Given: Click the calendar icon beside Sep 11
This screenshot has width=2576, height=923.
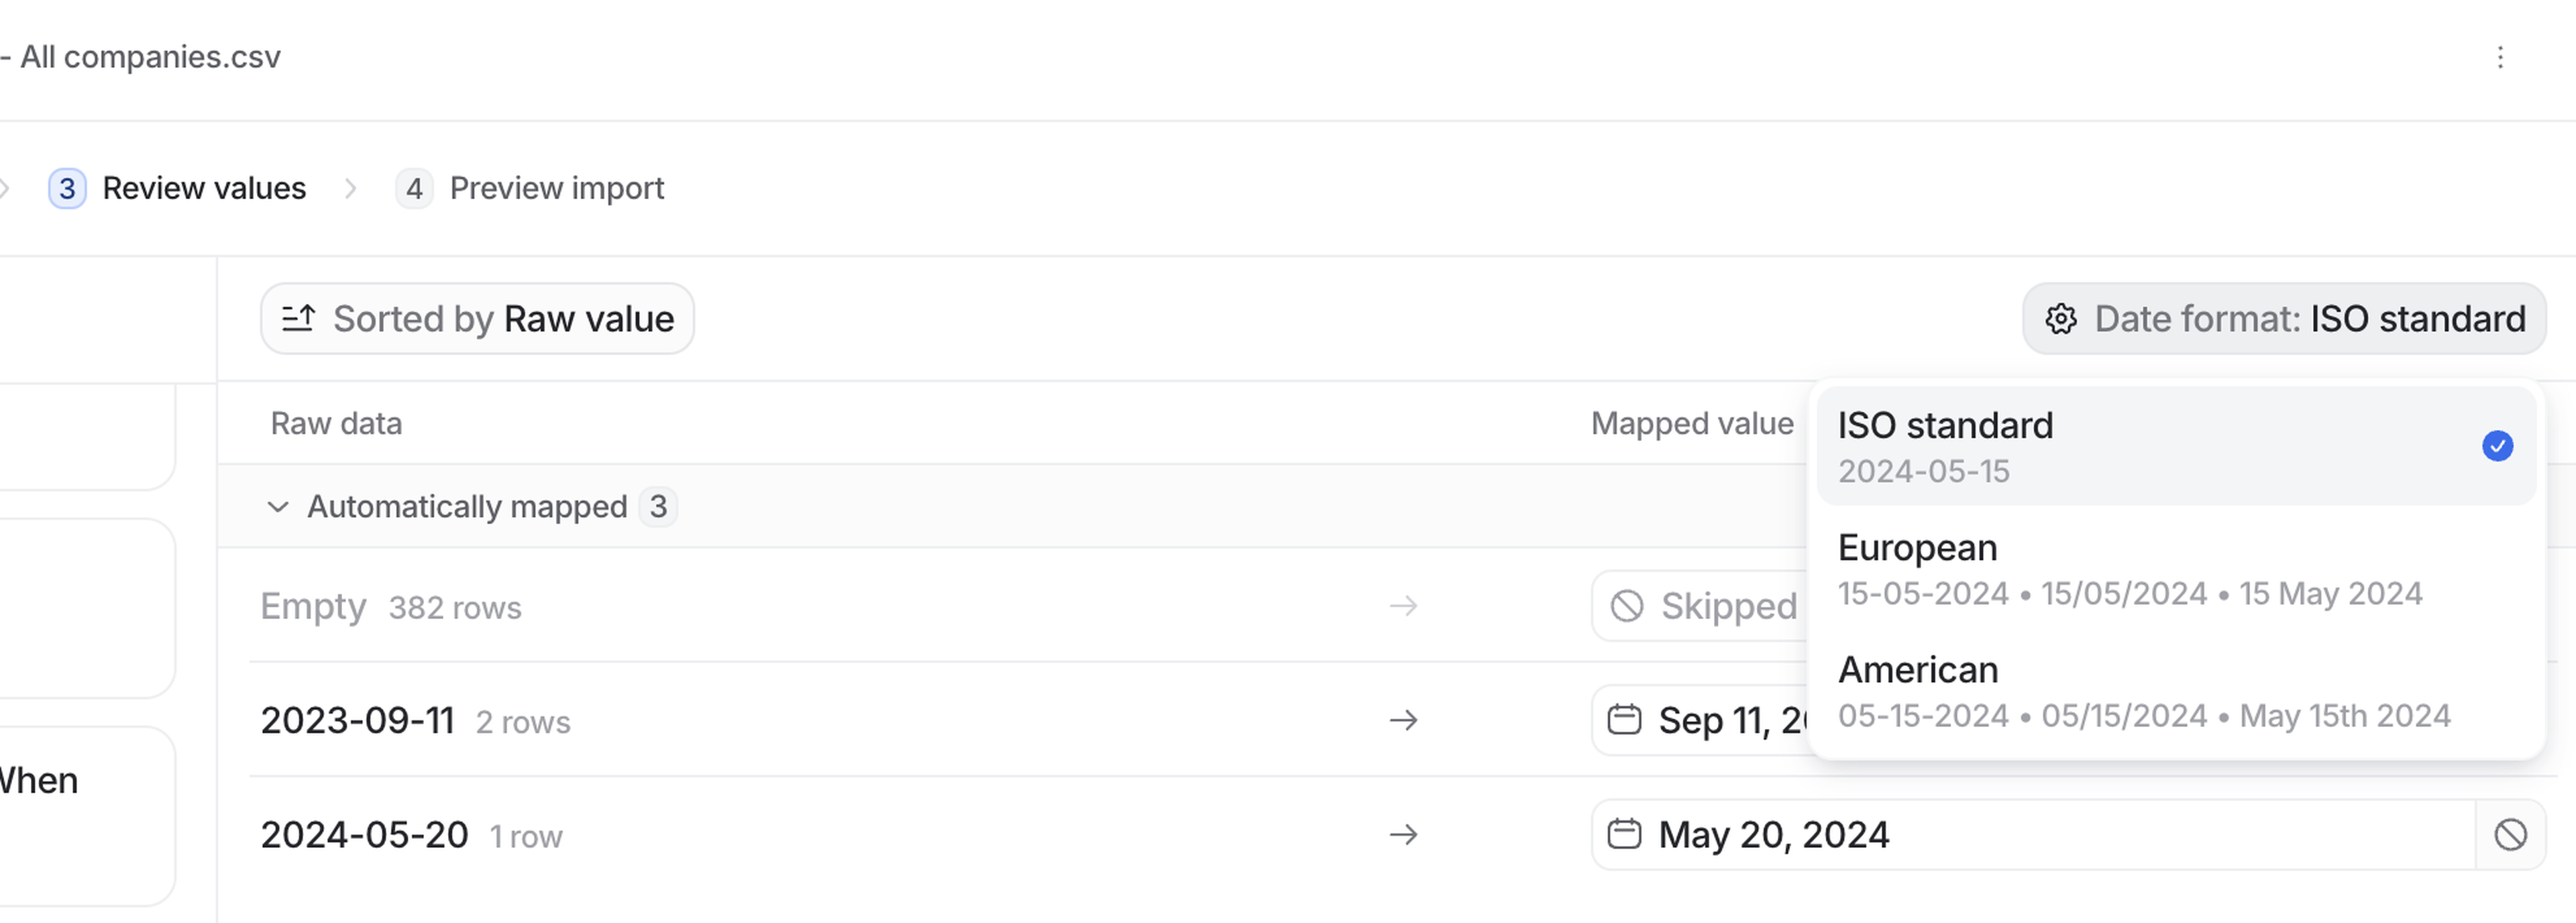Looking at the screenshot, I should click(x=1624, y=720).
